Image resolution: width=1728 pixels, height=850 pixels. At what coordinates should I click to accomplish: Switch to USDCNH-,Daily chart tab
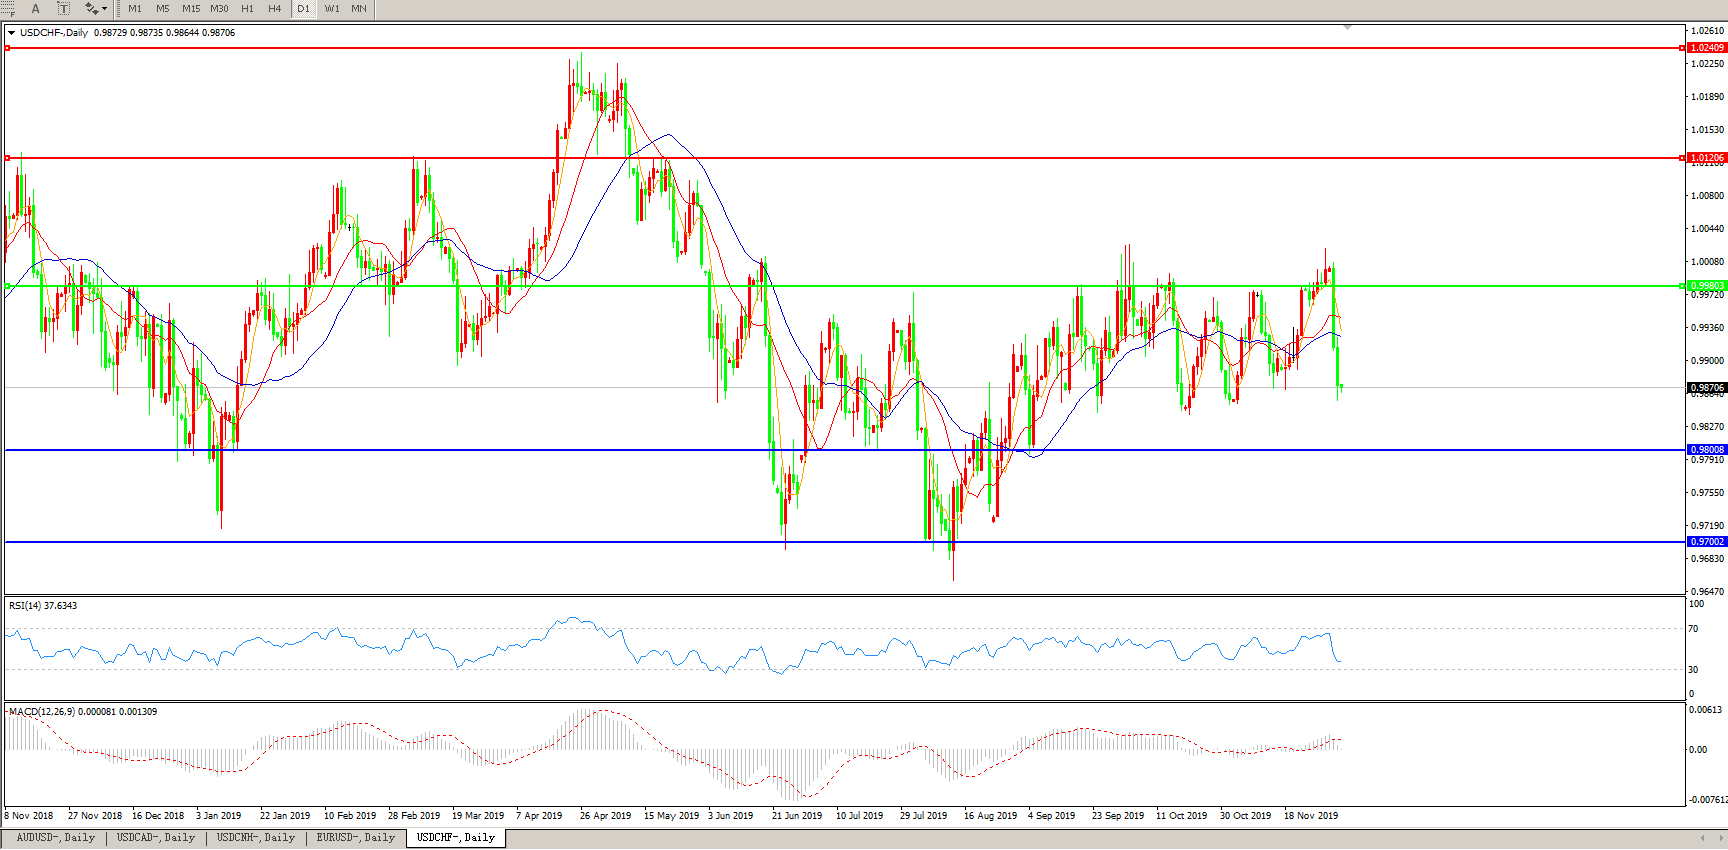[255, 838]
